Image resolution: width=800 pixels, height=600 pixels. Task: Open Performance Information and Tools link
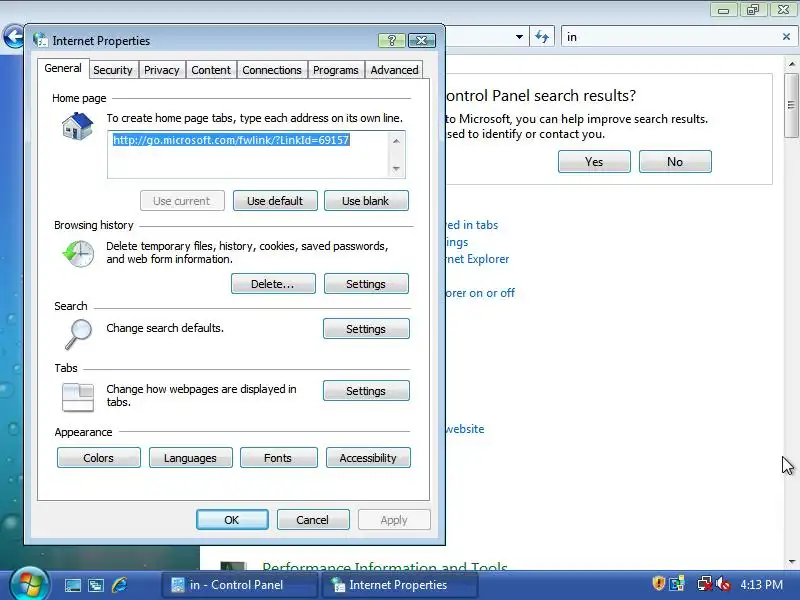[x=385, y=566]
